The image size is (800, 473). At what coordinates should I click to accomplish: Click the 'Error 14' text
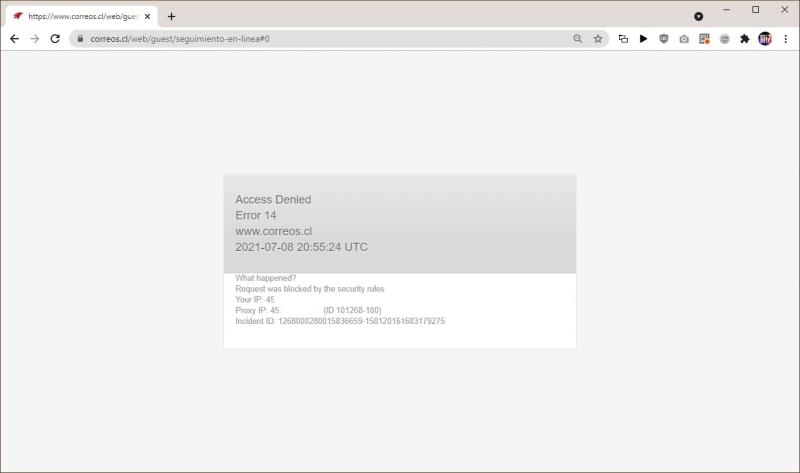[x=256, y=215]
